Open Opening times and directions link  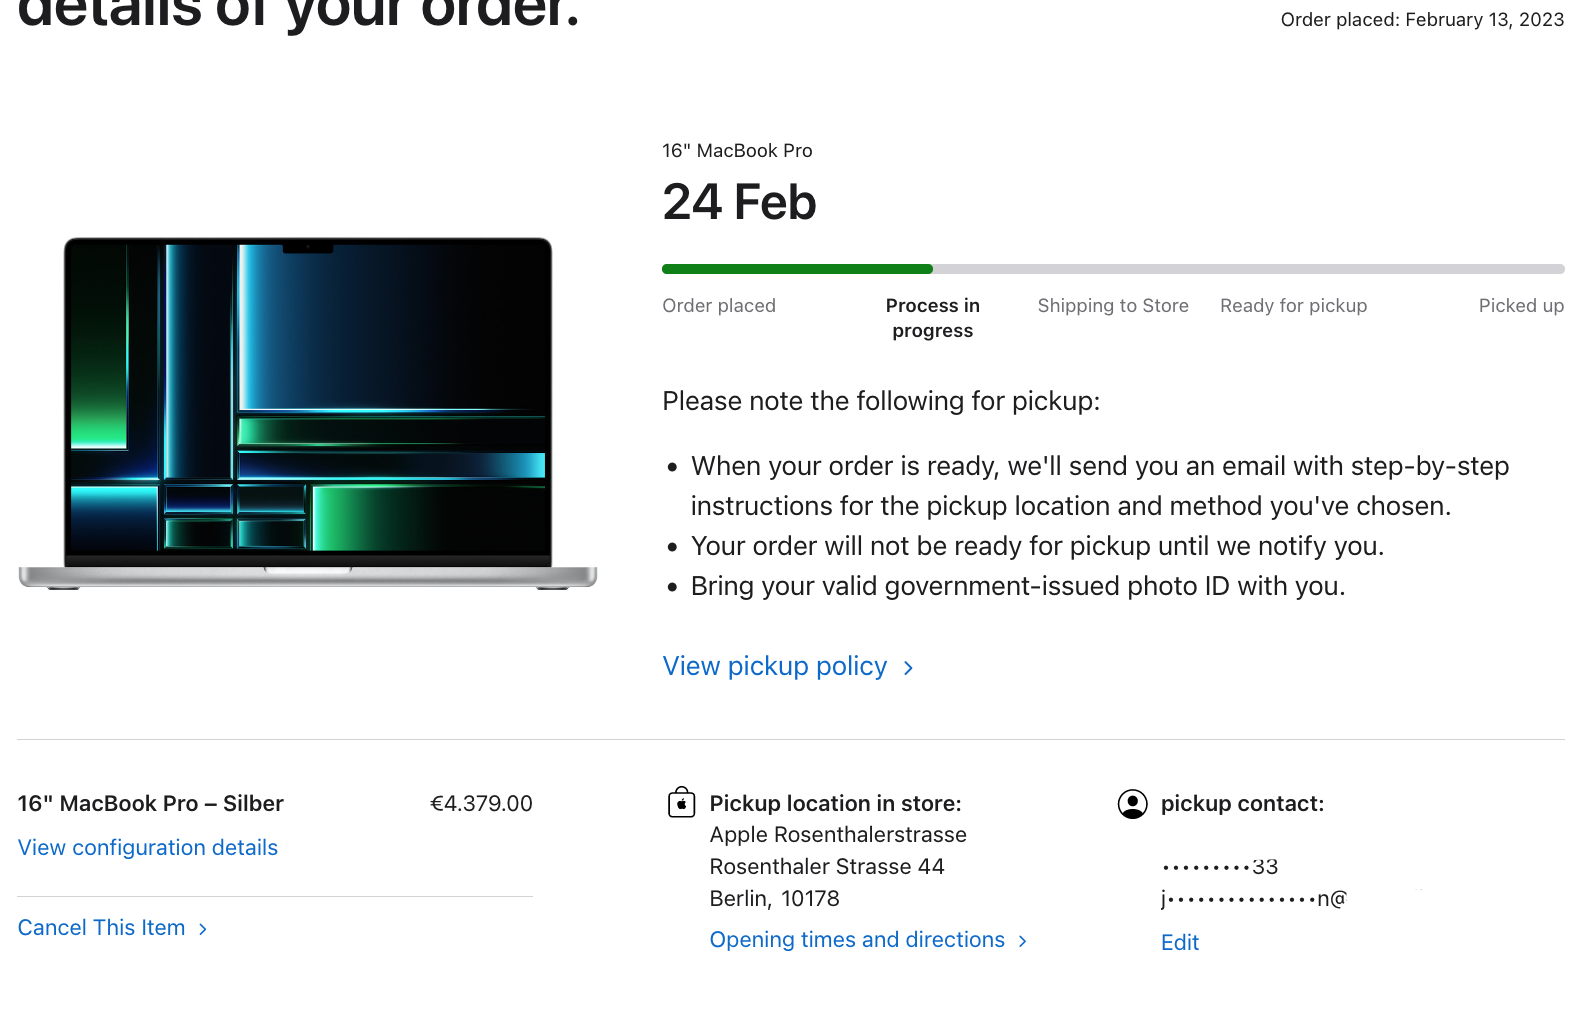point(857,940)
